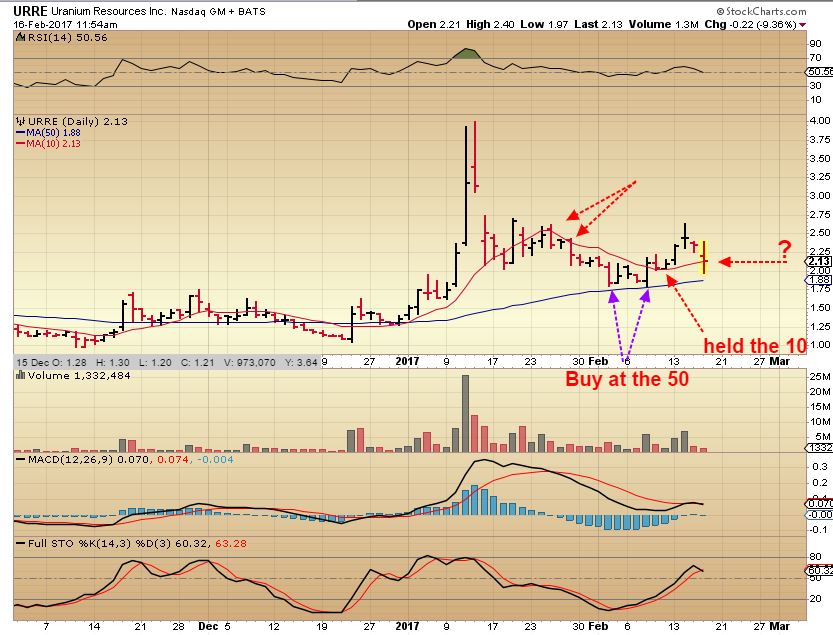Click the 16-Feb-2017 11:54am timestamp
The width and height of the screenshot is (833, 635).
tap(65, 24)
